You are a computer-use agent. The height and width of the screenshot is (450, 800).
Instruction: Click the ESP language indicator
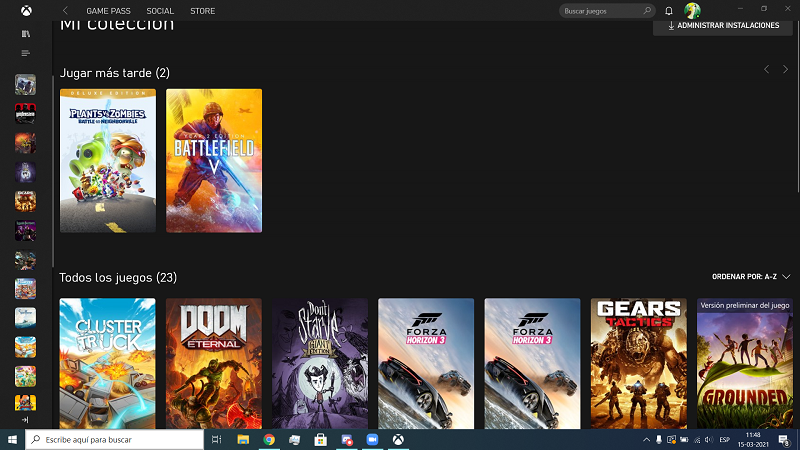pyautogui.click(x=724, y=440)
